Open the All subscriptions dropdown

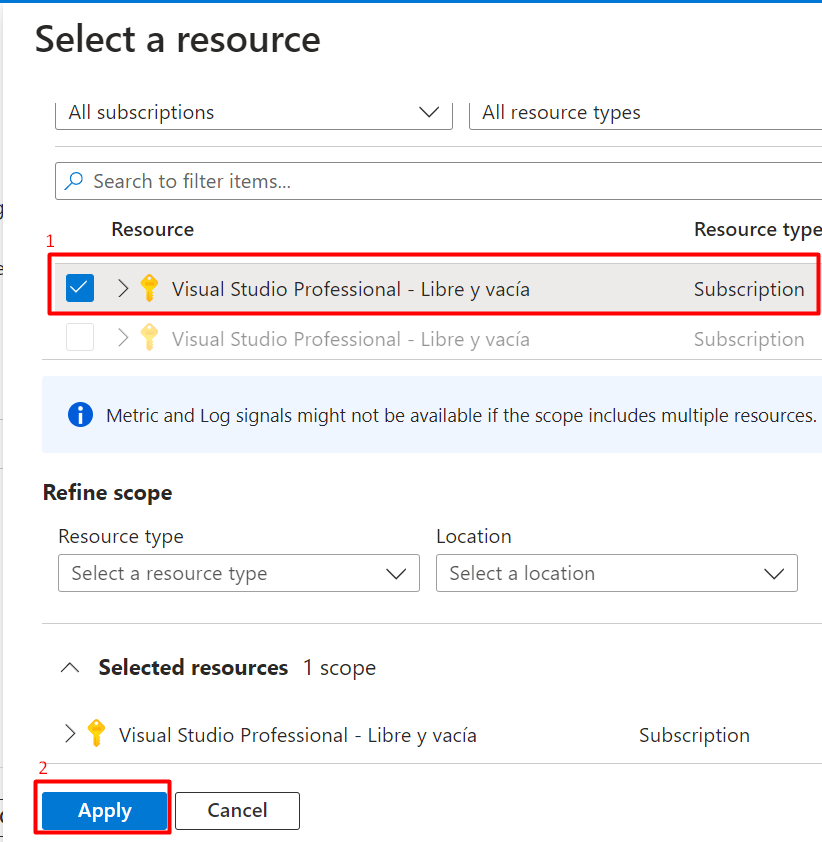254,113
